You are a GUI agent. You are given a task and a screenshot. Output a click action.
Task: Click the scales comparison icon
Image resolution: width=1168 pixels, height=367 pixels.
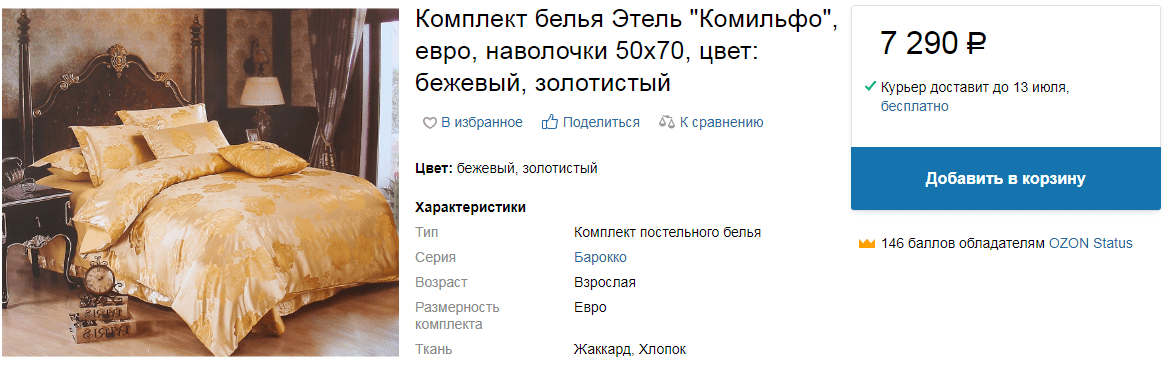tap(667, 122)
